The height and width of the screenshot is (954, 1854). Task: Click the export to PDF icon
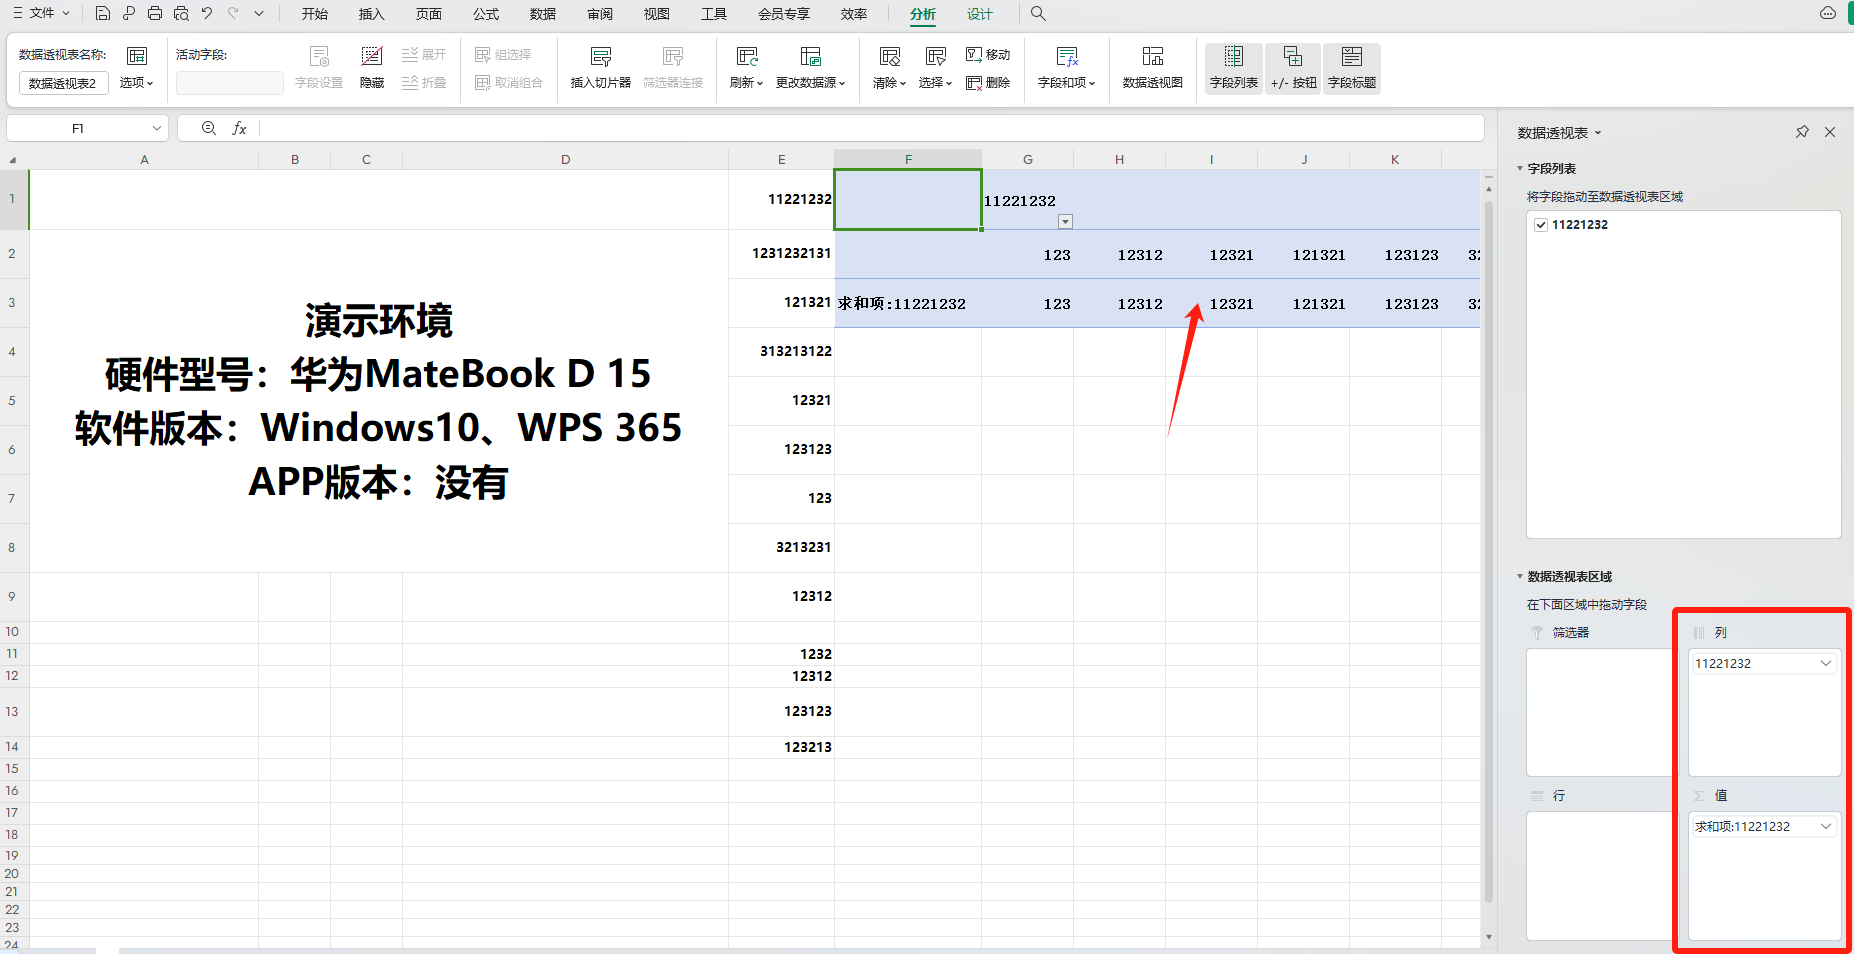[128, 13]
